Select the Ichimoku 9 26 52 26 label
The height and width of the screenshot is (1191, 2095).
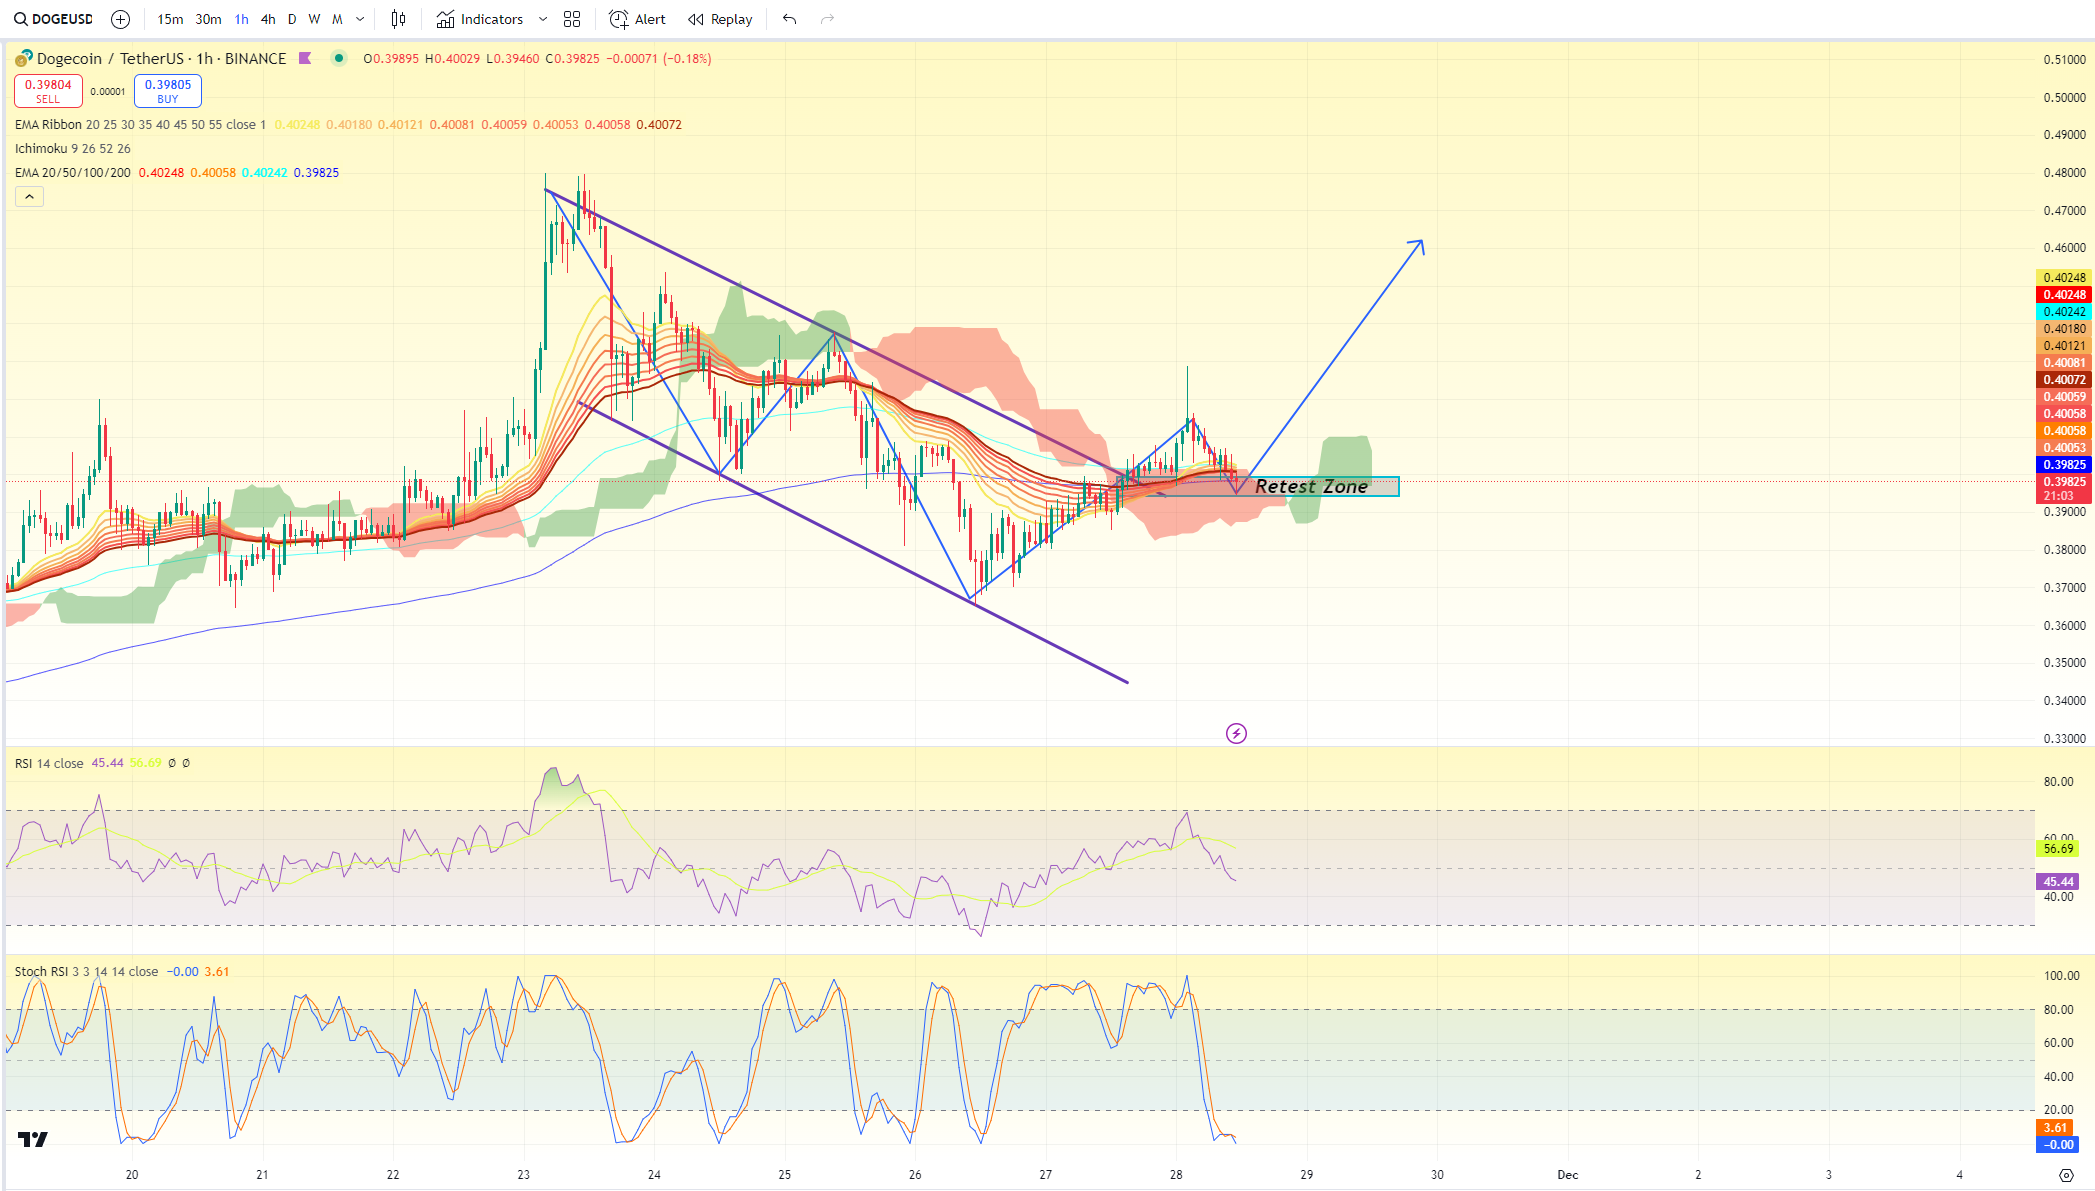point(72,149)
